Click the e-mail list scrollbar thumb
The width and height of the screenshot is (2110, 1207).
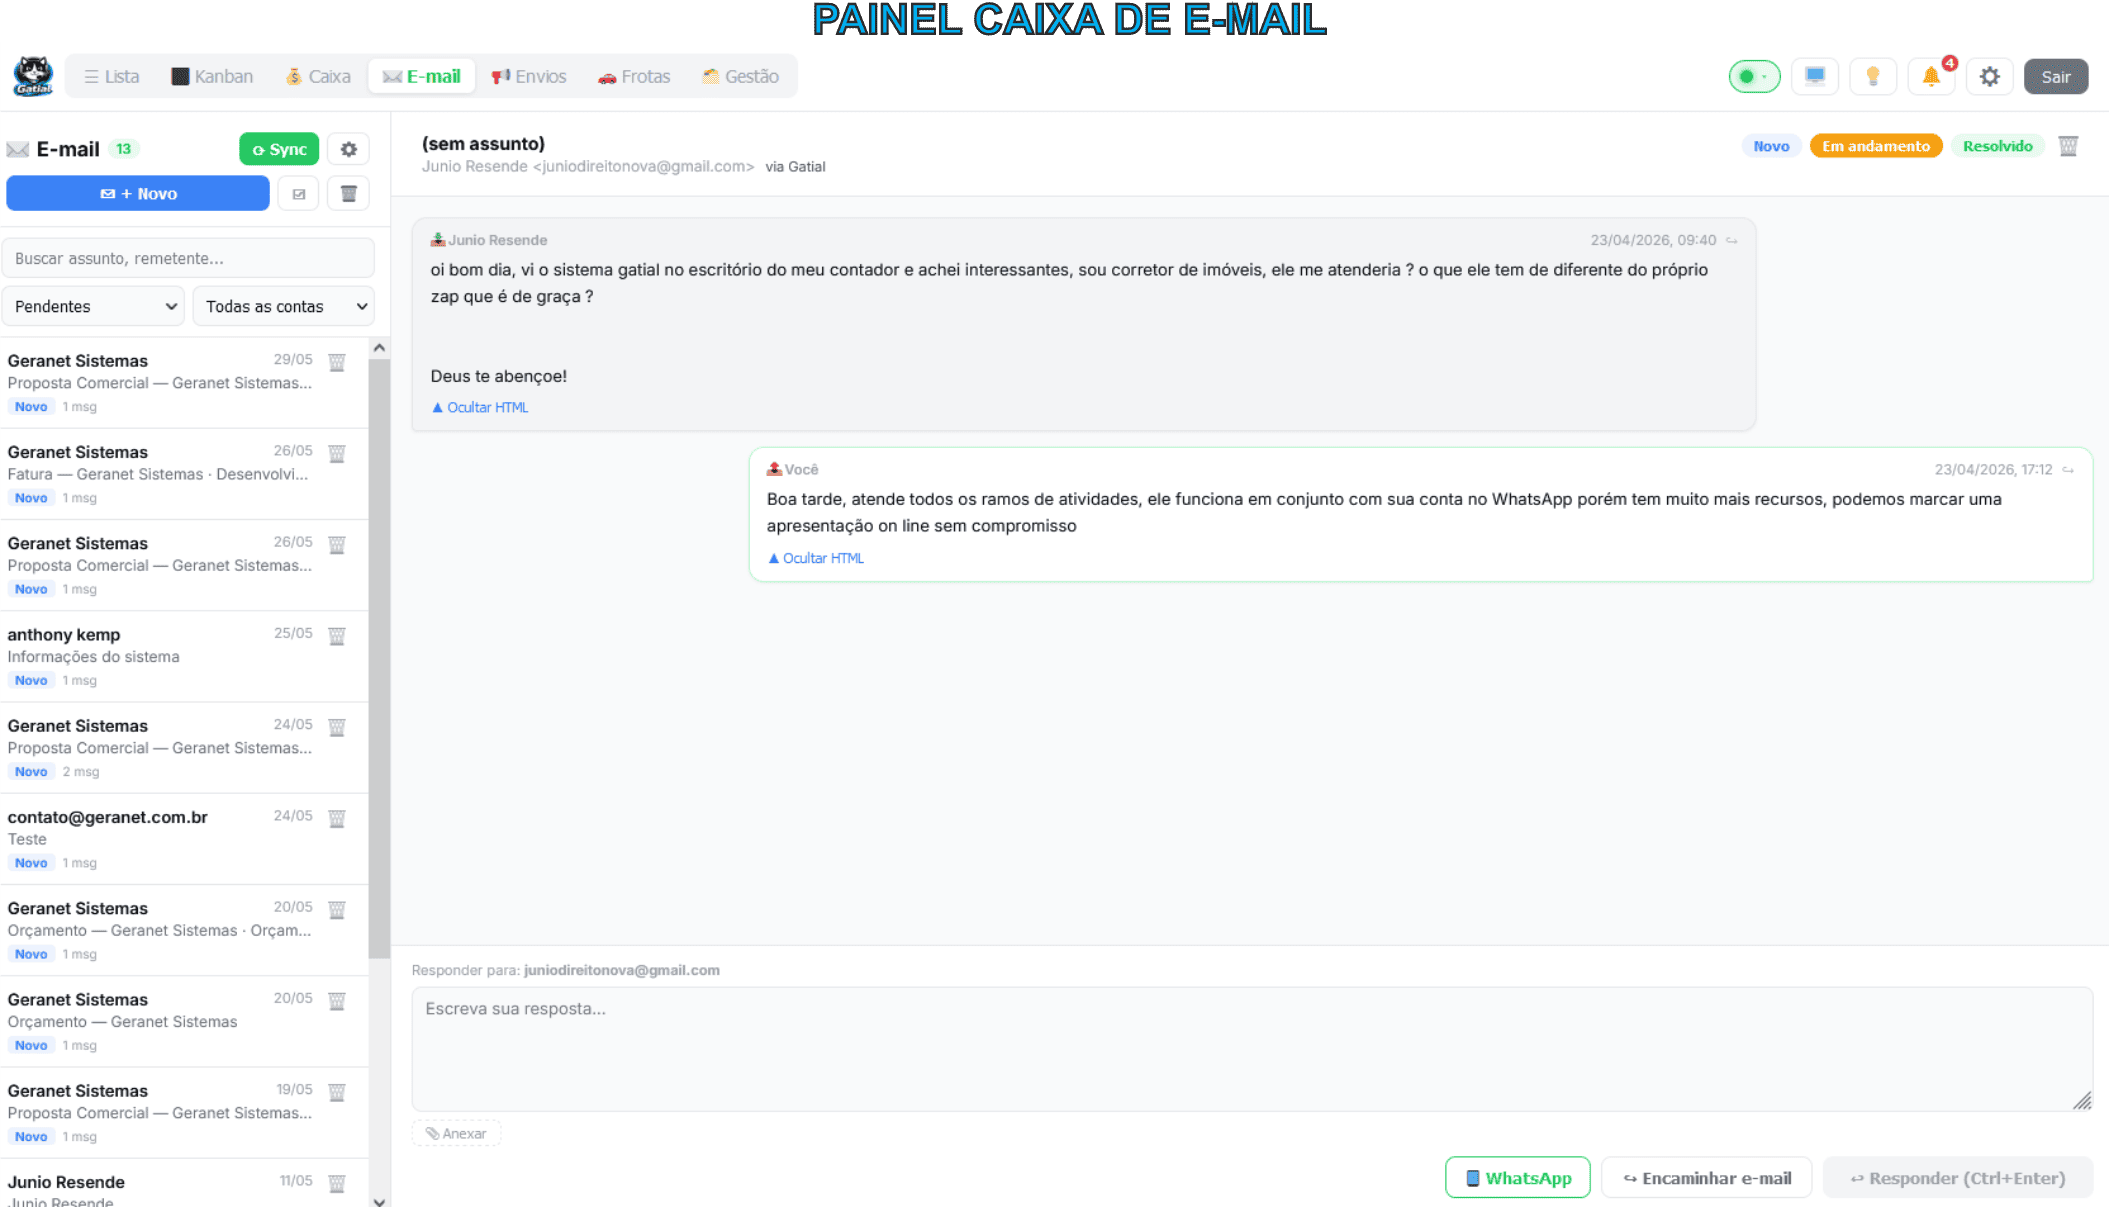click(x=379, y=658)
